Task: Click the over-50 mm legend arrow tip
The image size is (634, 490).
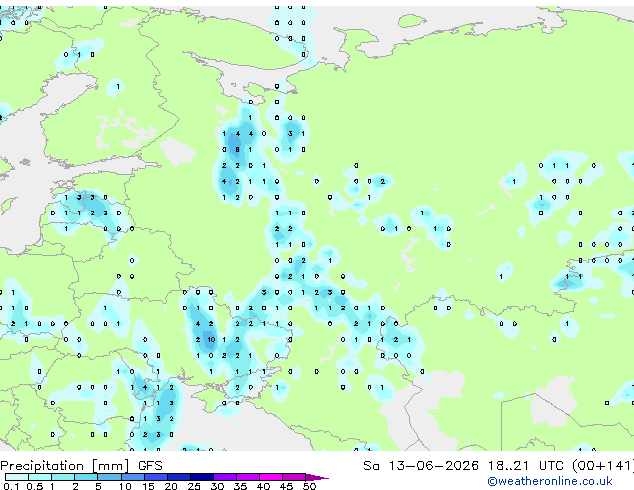Action: tap(317, 477)
